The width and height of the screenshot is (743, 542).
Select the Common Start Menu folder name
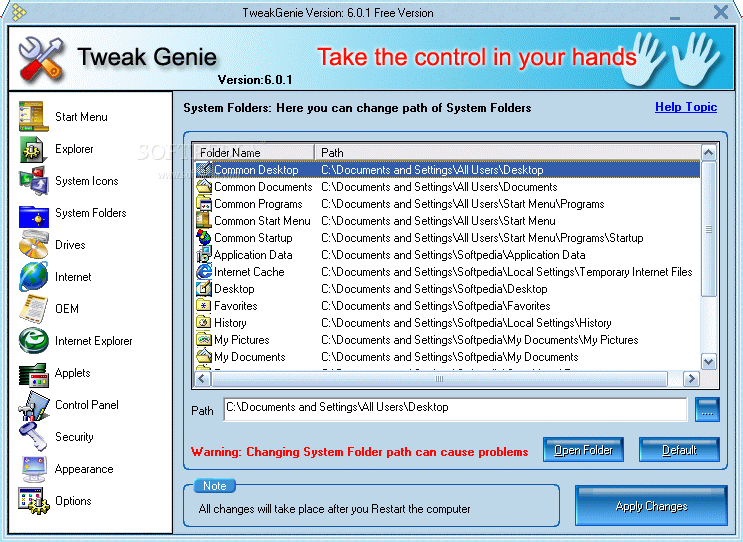coord(262,221)
